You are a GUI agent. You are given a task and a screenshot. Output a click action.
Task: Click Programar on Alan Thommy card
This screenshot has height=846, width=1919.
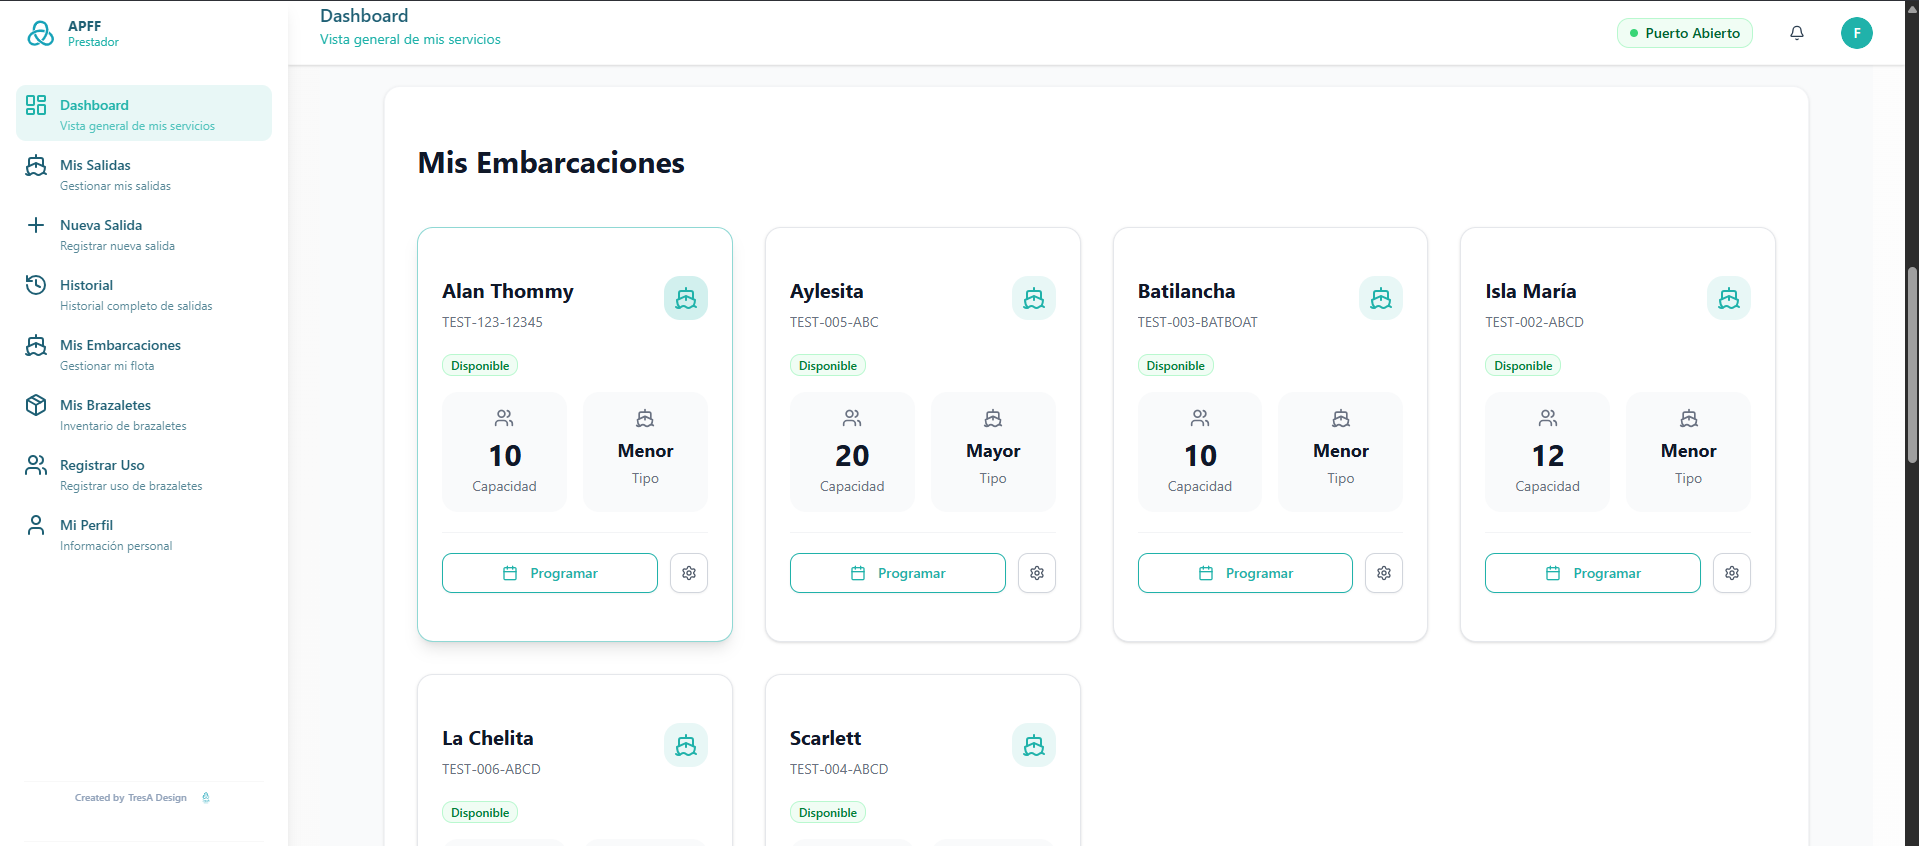pos(550,573)
